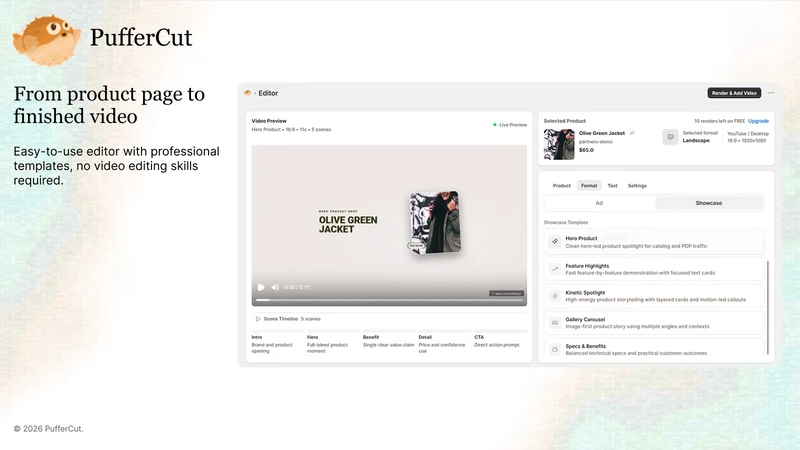Viewport: 800px width, 450px height.
Task: Click the Hero Product template icon
Action: click(555, 241)
